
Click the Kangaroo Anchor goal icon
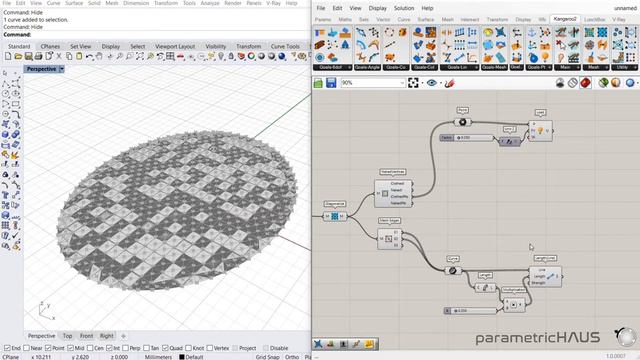point(532,32)
